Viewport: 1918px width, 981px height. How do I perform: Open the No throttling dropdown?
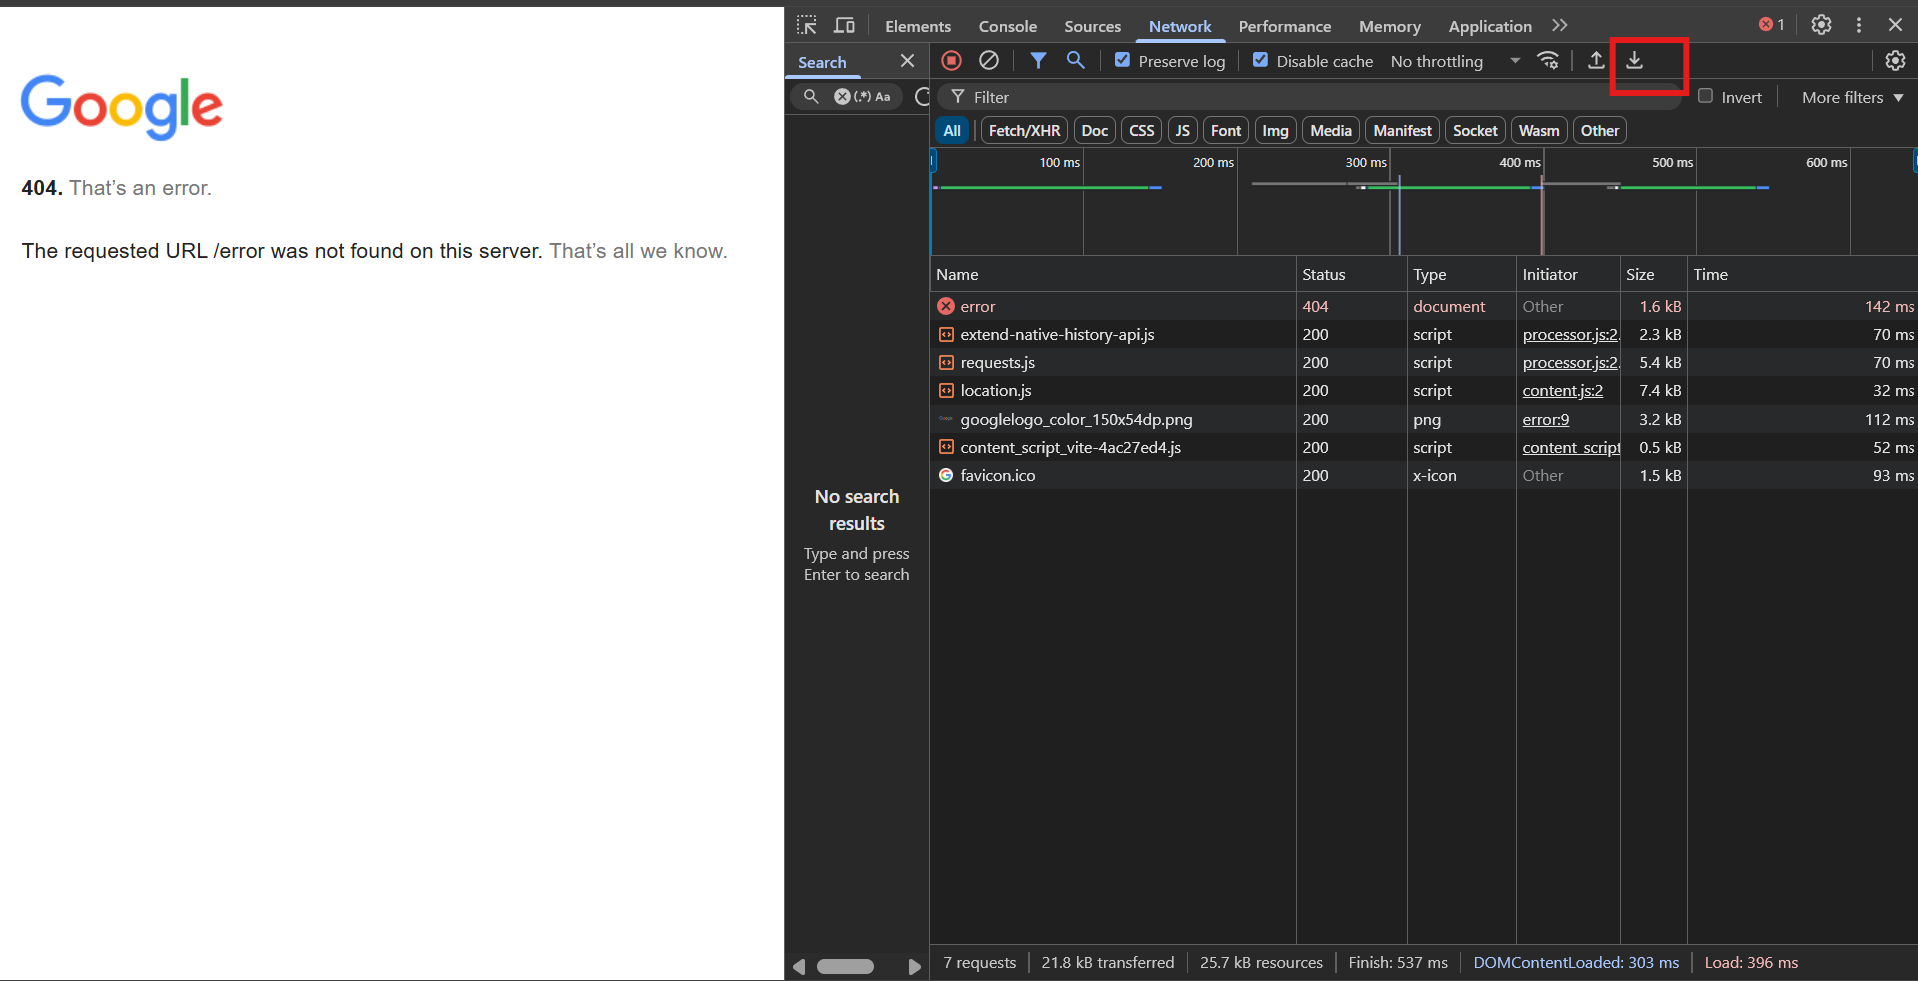1454,62
